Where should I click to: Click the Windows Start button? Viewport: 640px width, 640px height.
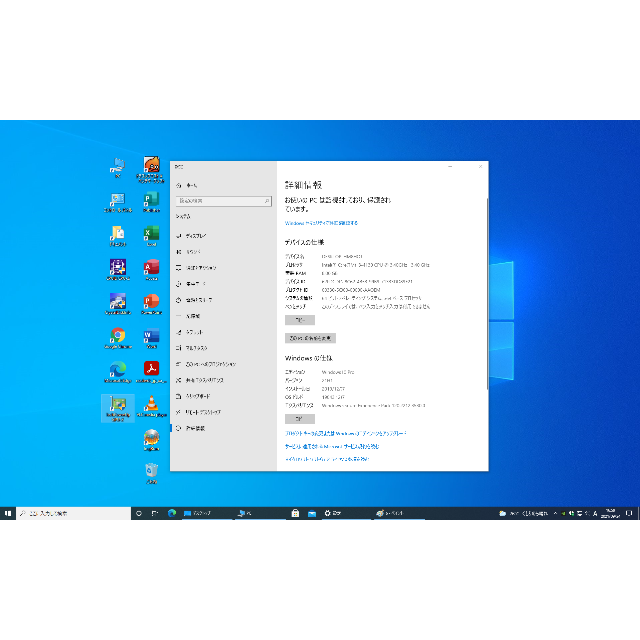pos(8,513)
